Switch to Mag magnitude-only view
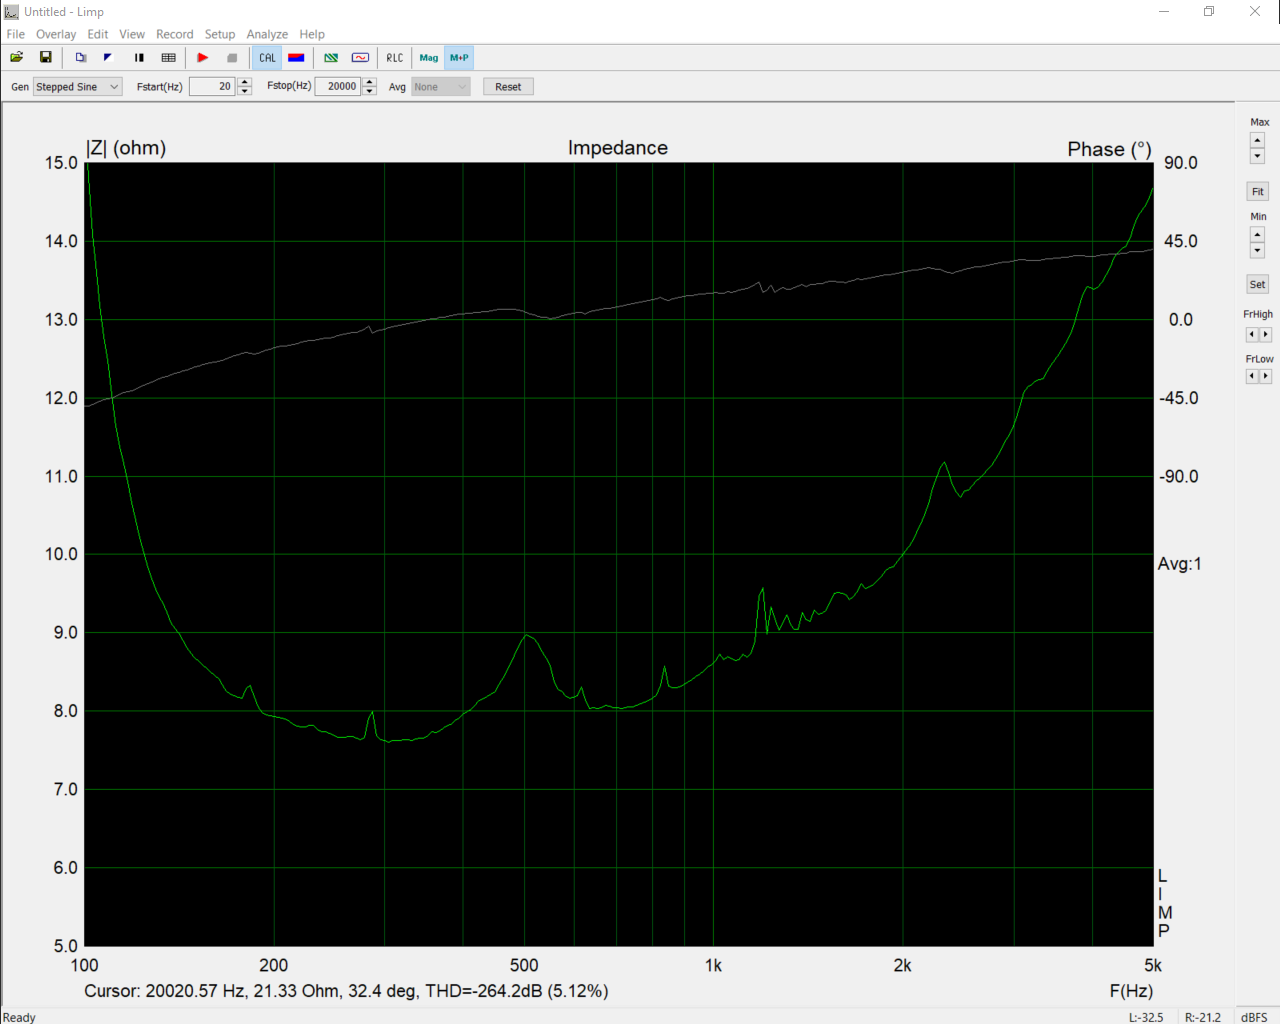The image size is (1280, 1024). click(429, 58)
